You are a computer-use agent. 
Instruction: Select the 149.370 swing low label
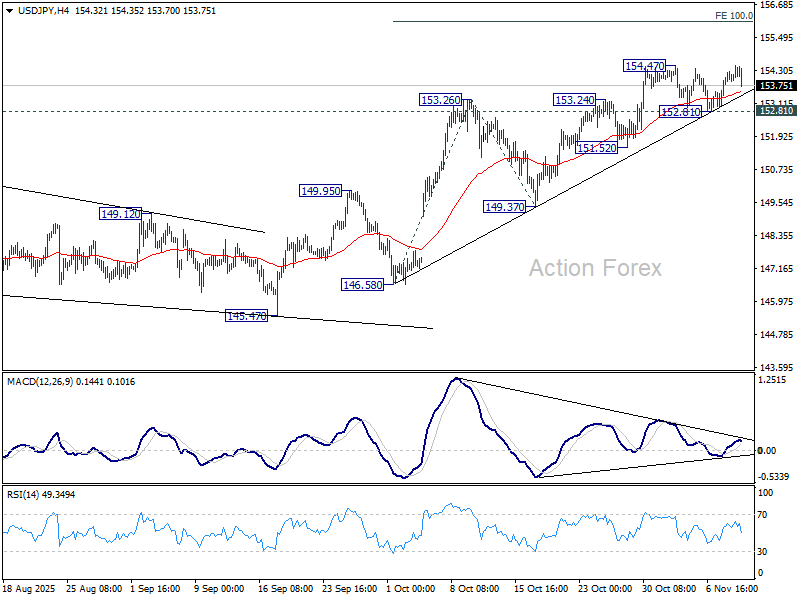tap(504, 207)
